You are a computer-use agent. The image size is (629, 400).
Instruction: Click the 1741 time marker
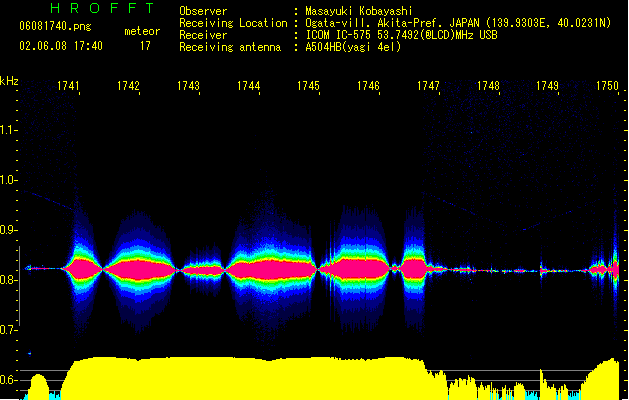click(x=68, y=86)
